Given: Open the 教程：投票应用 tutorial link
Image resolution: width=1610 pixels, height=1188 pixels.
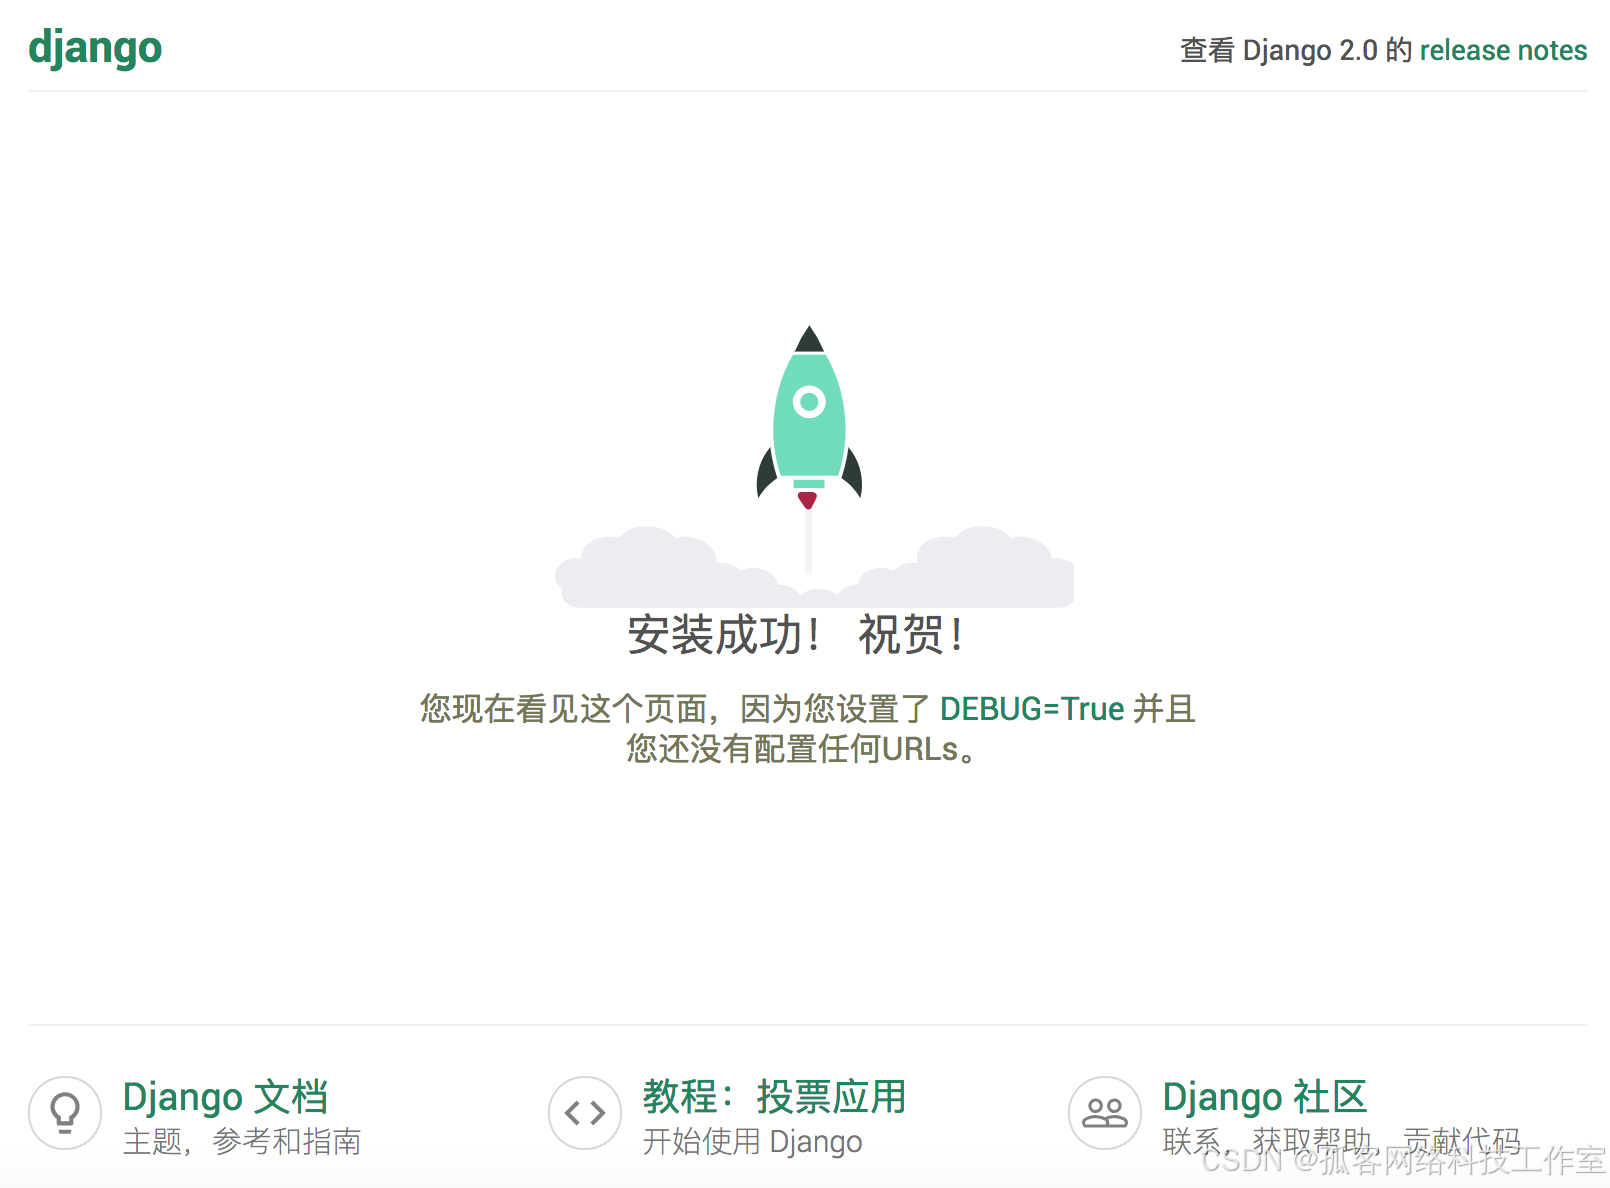Looking at the screenshot, I should (774, 1097).
